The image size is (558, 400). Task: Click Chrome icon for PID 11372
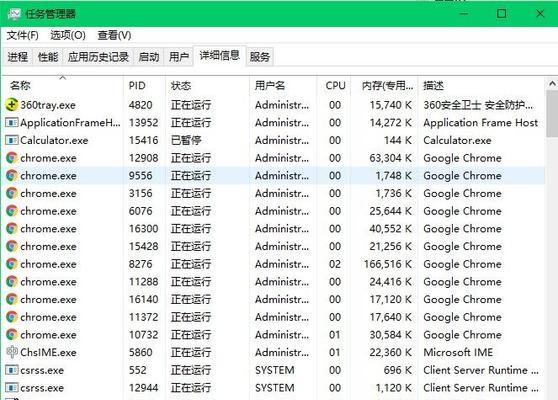point(12,317)
